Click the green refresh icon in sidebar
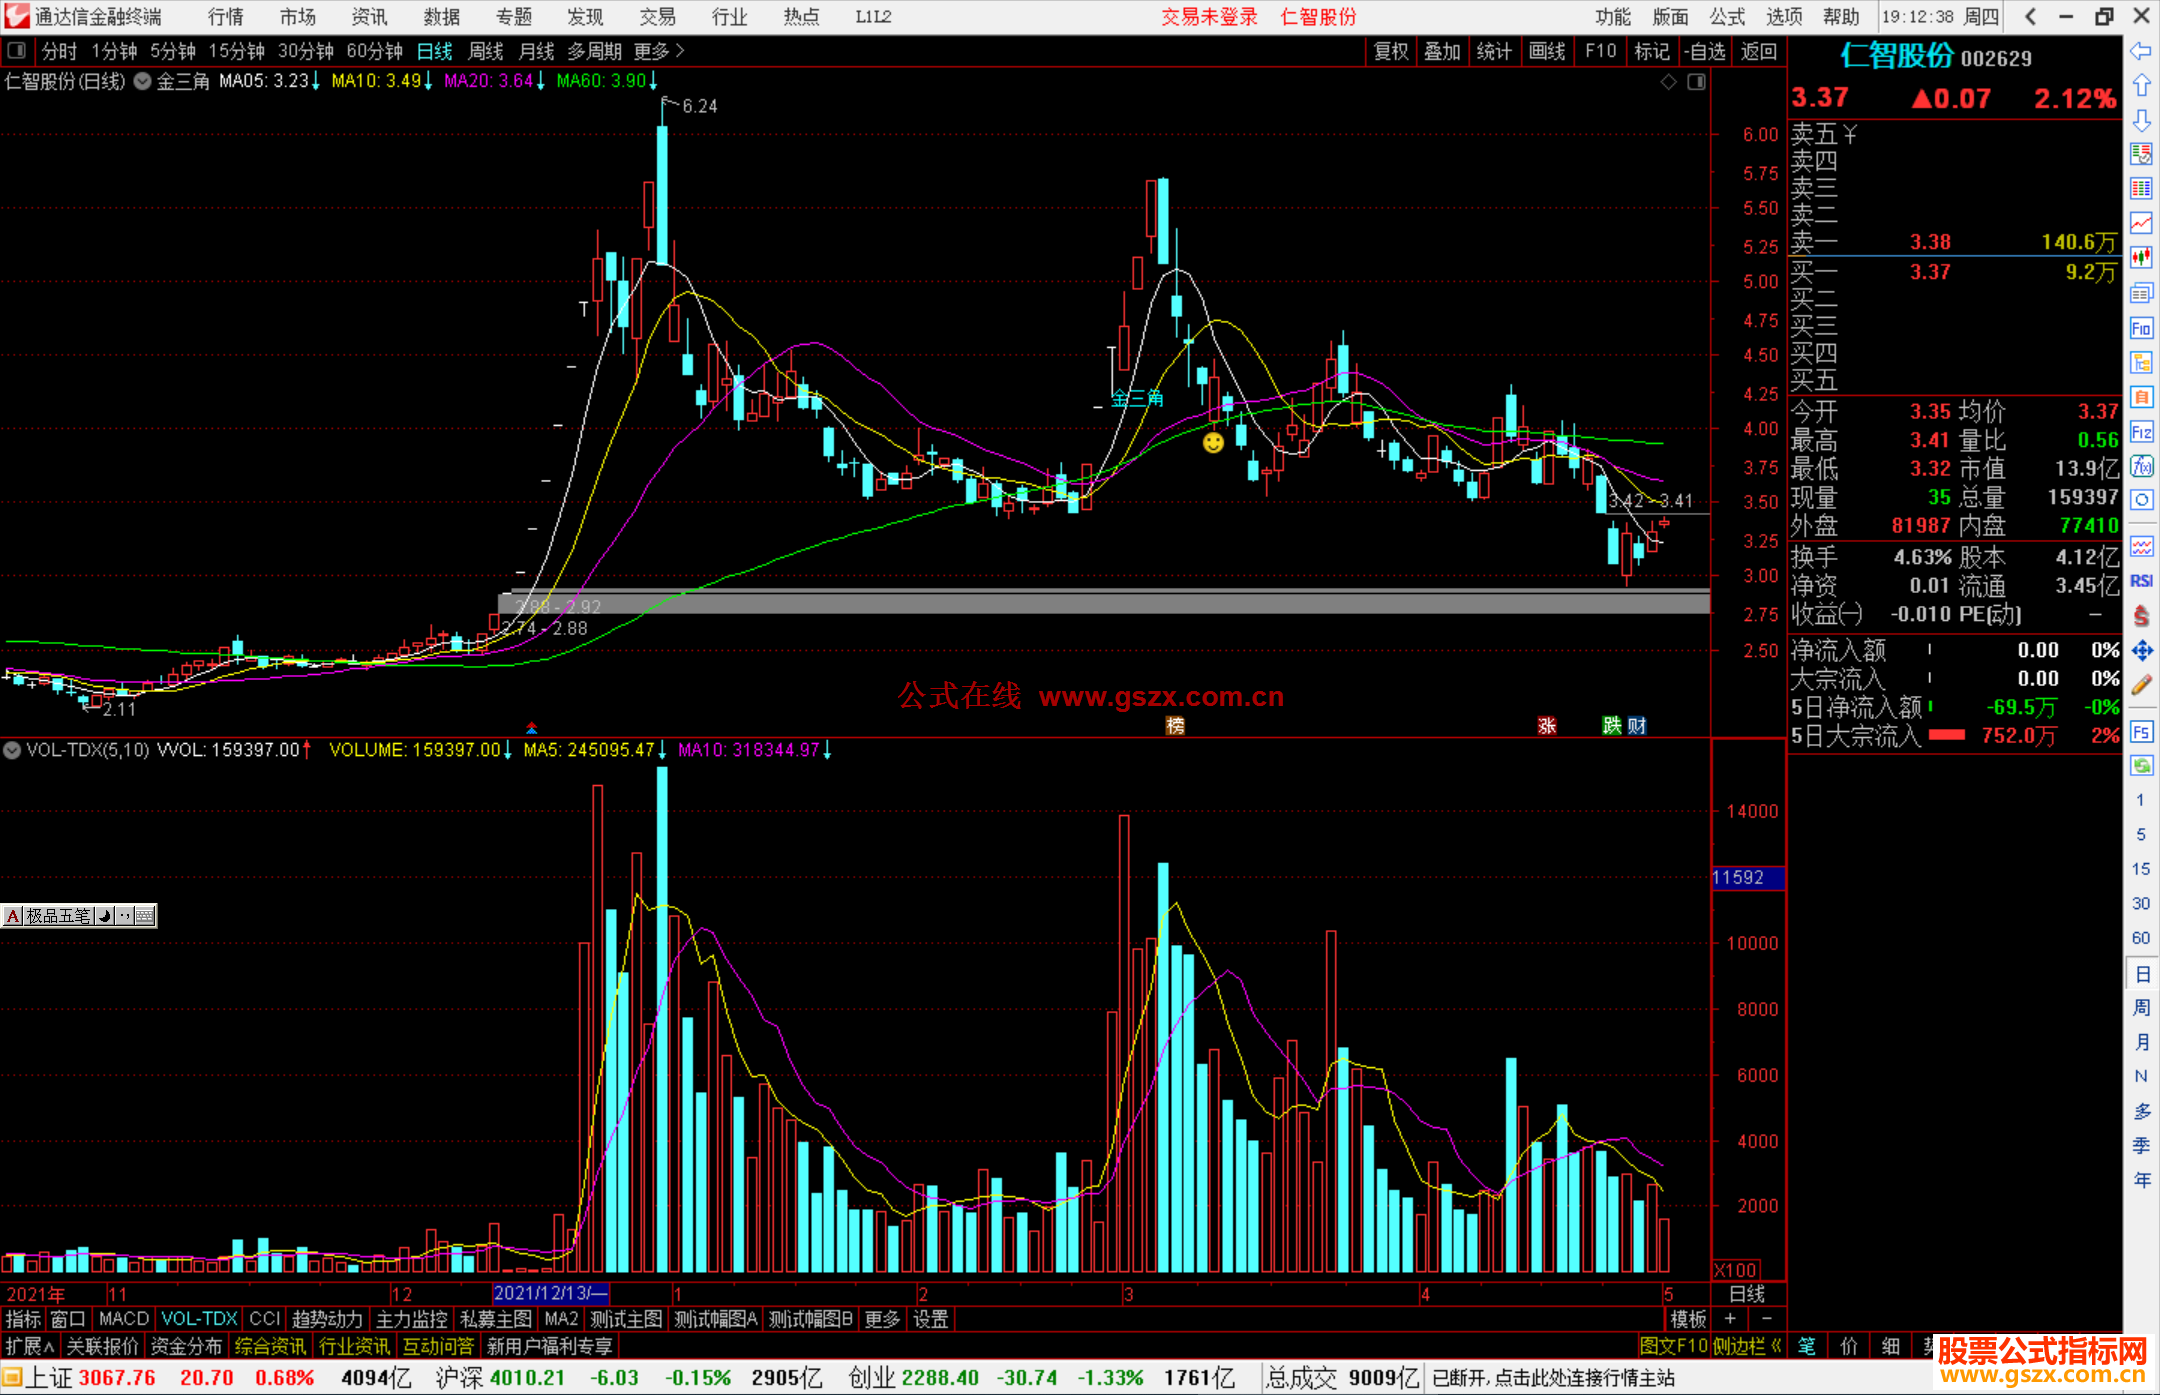 2141,766
